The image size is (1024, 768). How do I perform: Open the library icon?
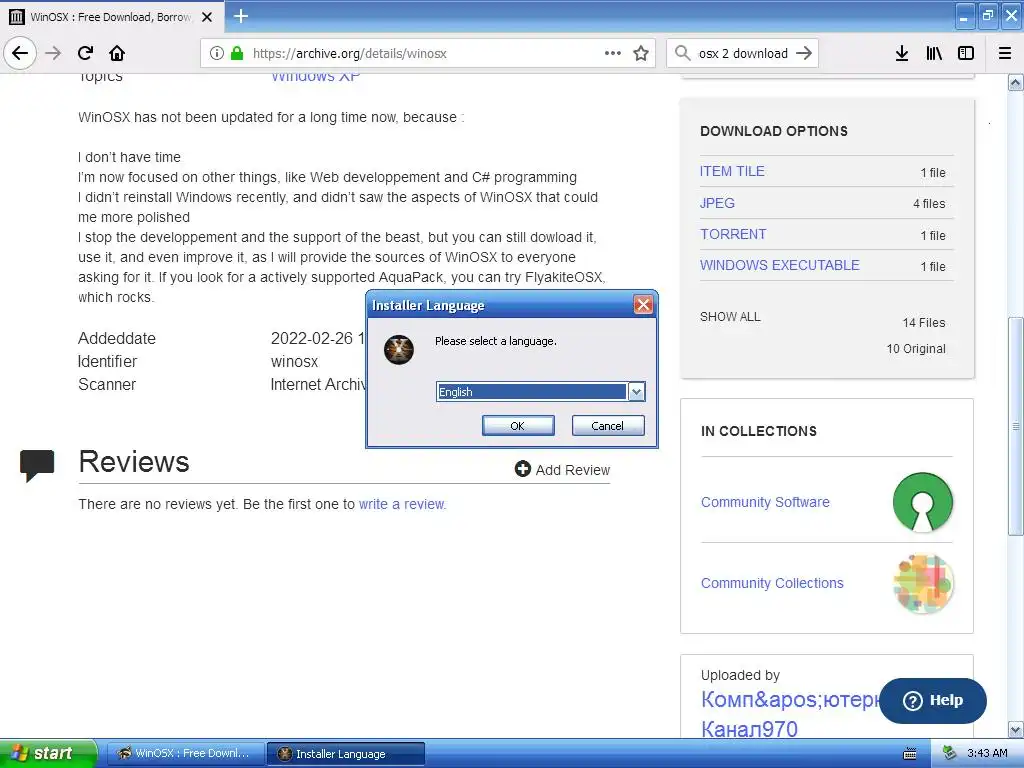pyautogui.click(x=934, y=53)
